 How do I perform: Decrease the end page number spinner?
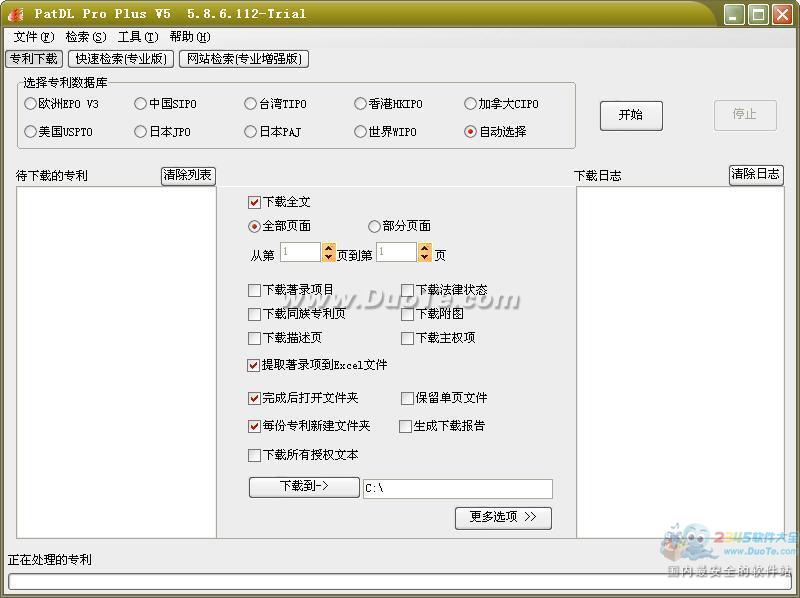tap(424, 257)
